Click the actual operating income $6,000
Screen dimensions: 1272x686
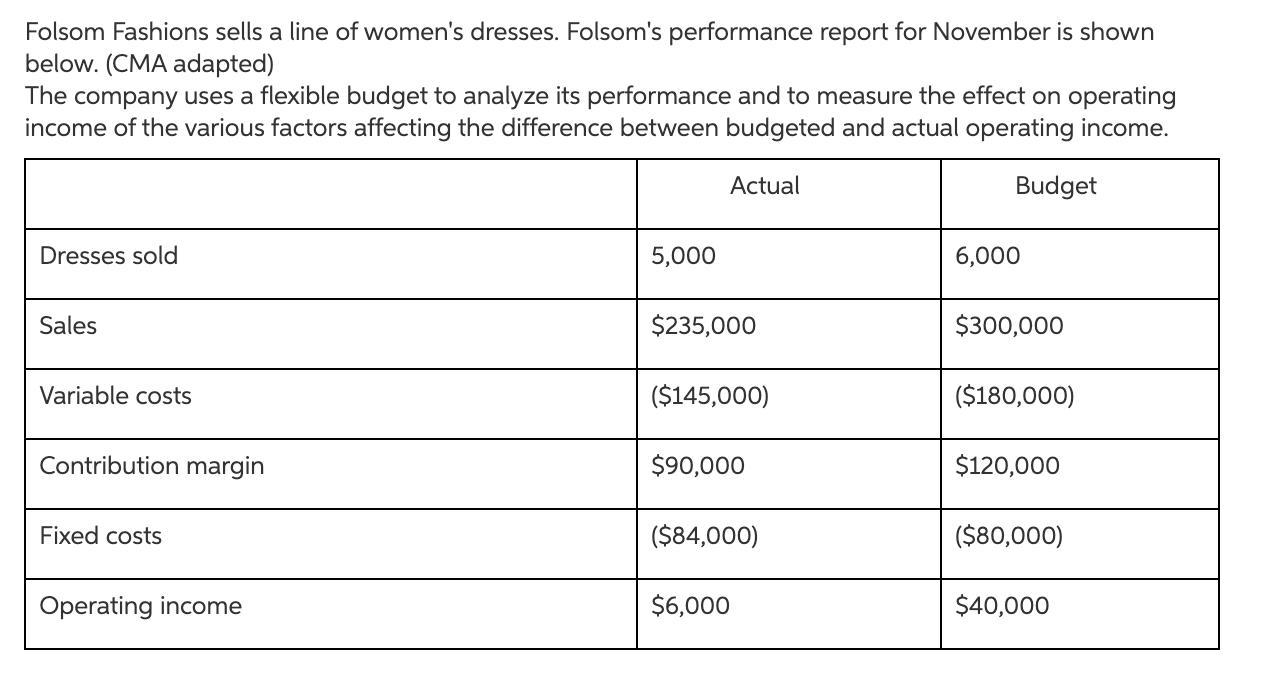[690, 606]
